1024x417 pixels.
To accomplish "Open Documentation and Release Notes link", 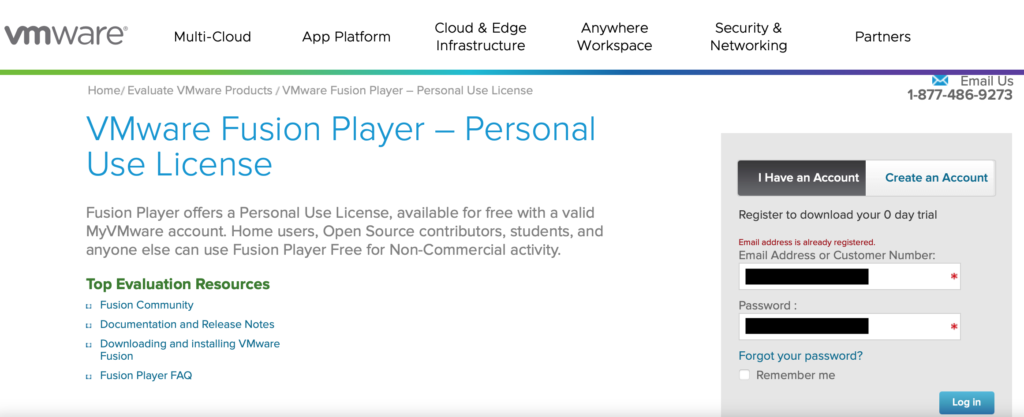I will click(187, 324).
